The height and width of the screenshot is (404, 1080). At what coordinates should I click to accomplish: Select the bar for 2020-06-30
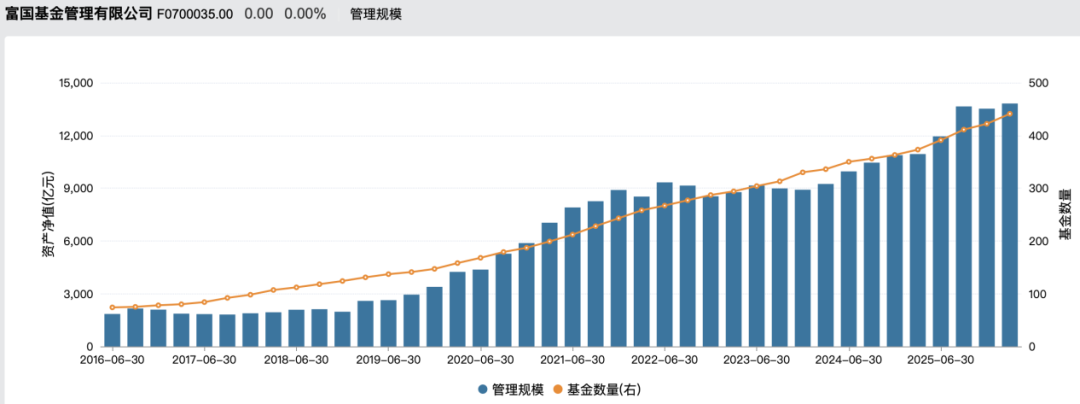[481, 308]
